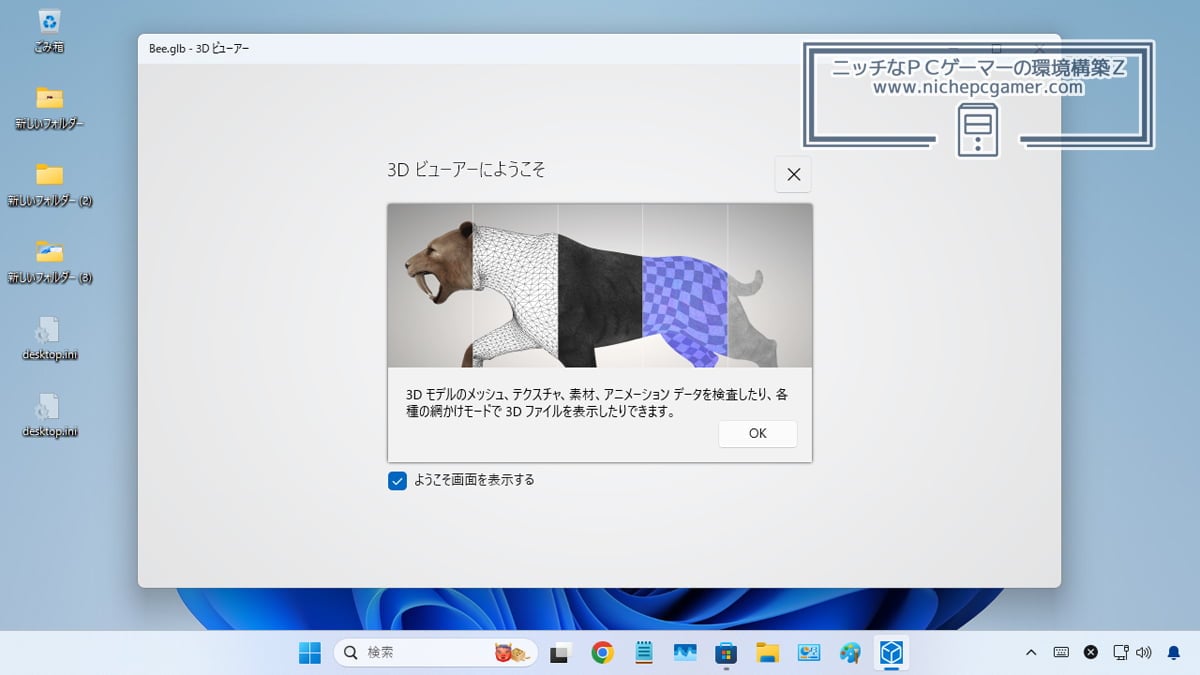This screenshot has width=1200, height=675.
Task: Close the 3D Viewer welcome dialog
Action: [x=793, y=174]
